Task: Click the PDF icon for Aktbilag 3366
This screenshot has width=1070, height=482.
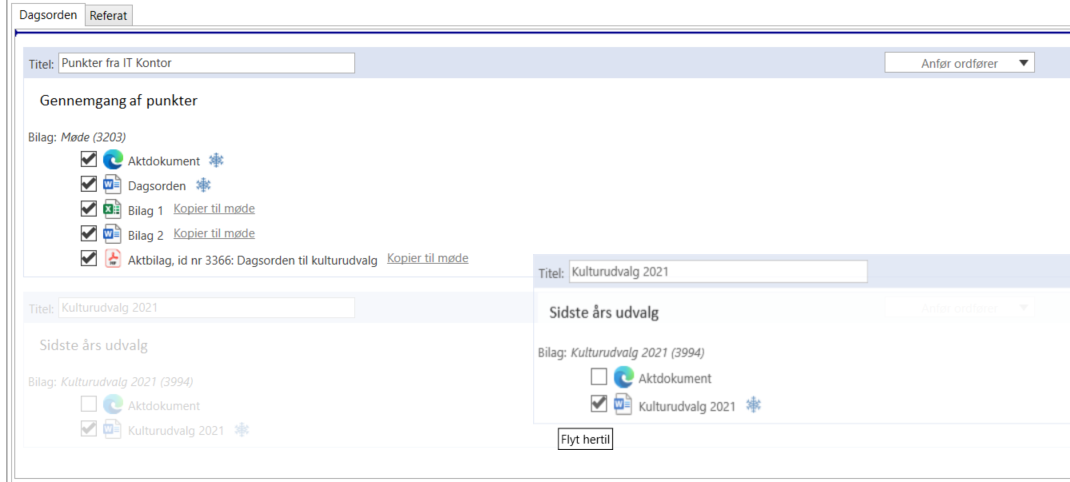Action: point(113,259)
